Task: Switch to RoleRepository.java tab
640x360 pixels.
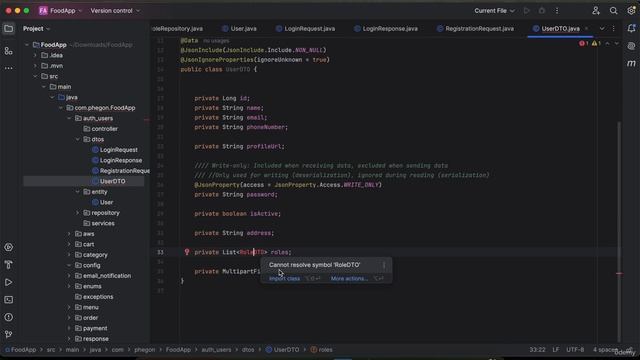Action: (178, 29)
